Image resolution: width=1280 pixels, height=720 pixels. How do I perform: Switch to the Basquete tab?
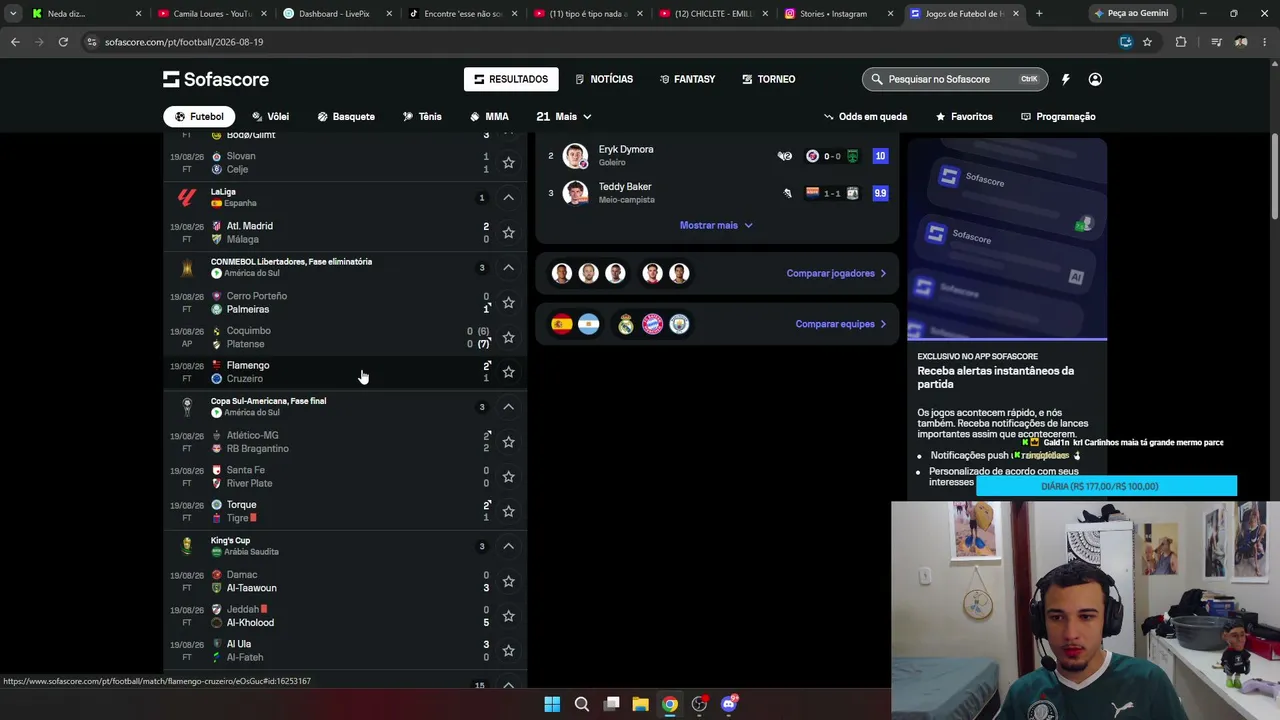[346, 117]
